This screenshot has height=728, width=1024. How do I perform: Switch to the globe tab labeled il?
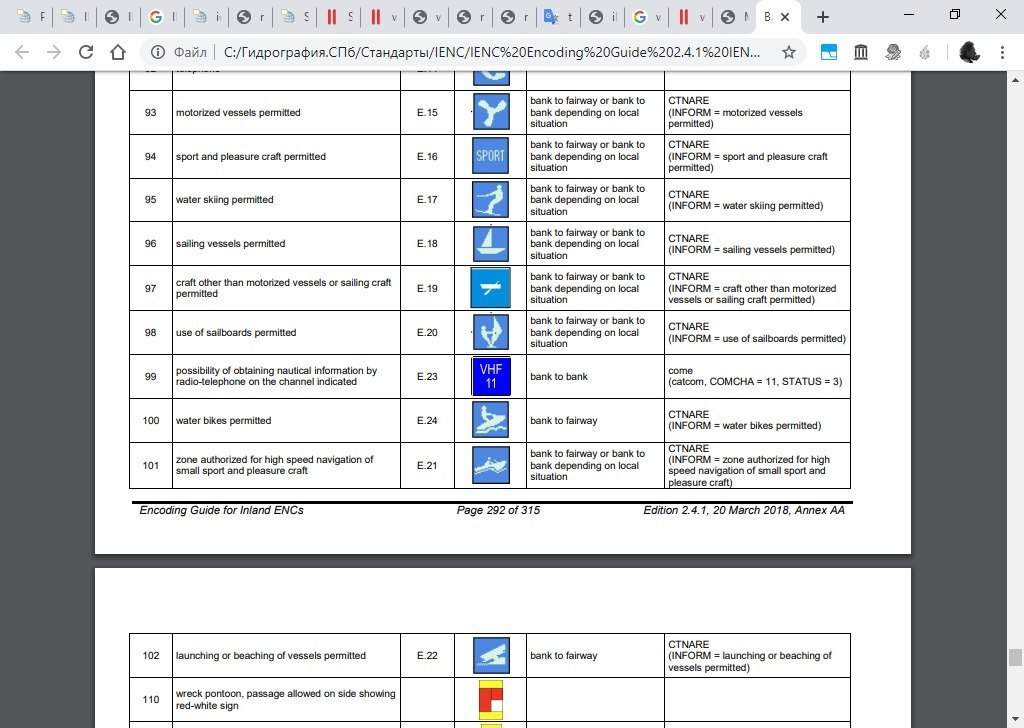pyautogui.click(x=601, y=17)
